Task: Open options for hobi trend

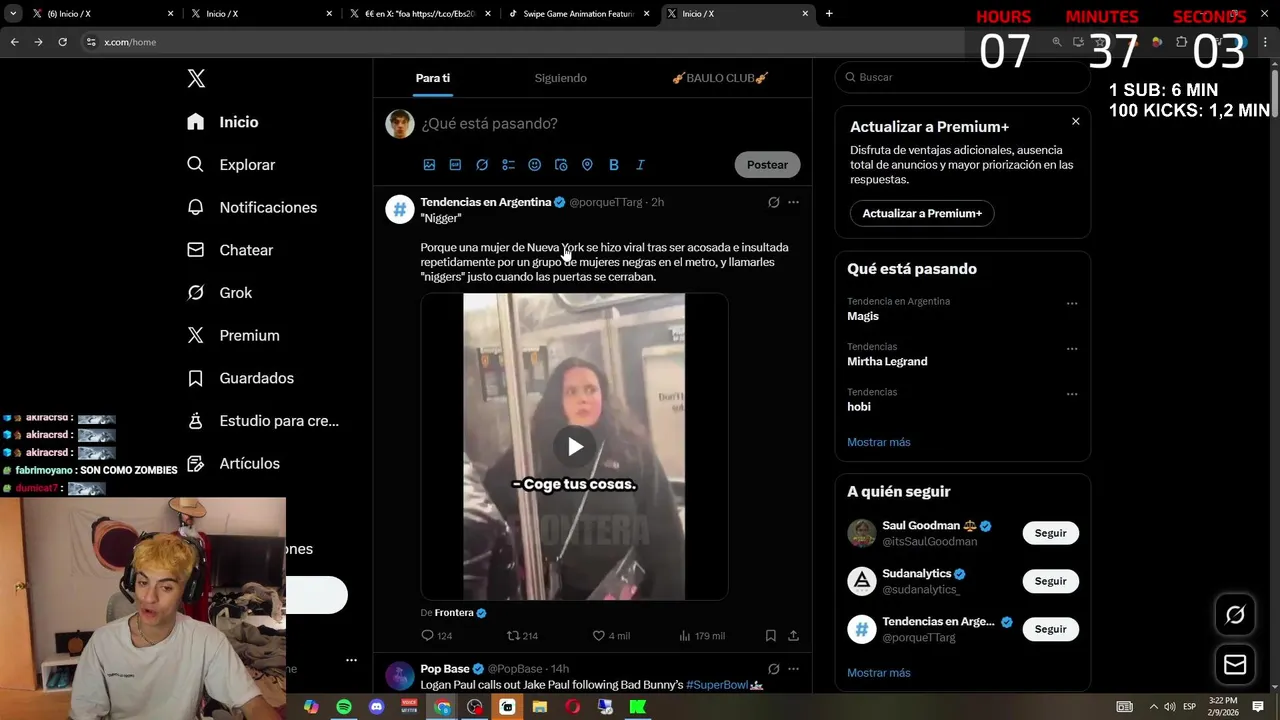Action: [x=1072, y=394]
